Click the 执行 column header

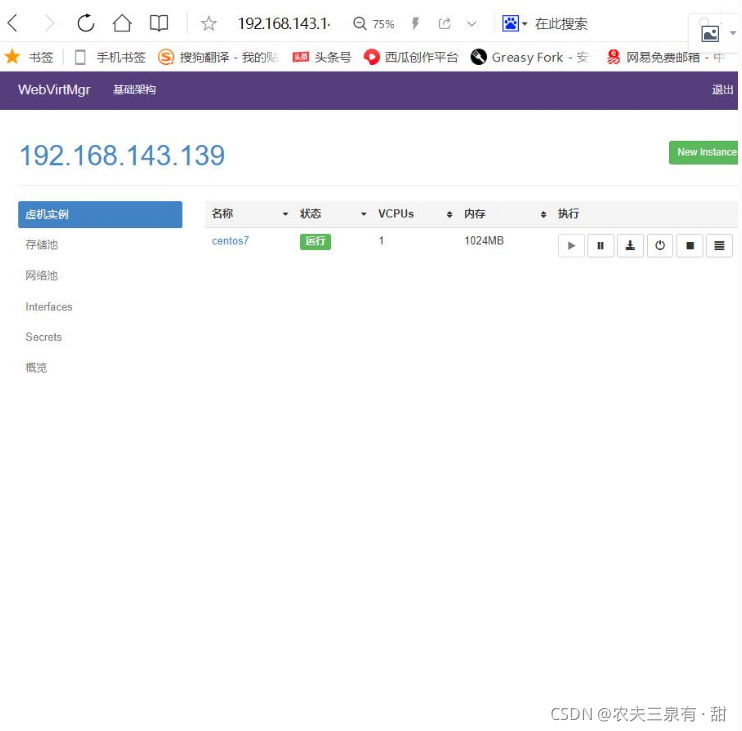click(568, 214)
